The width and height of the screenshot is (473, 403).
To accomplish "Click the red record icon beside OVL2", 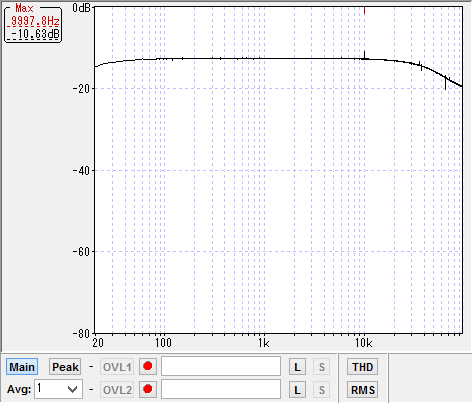I will 148,389.
